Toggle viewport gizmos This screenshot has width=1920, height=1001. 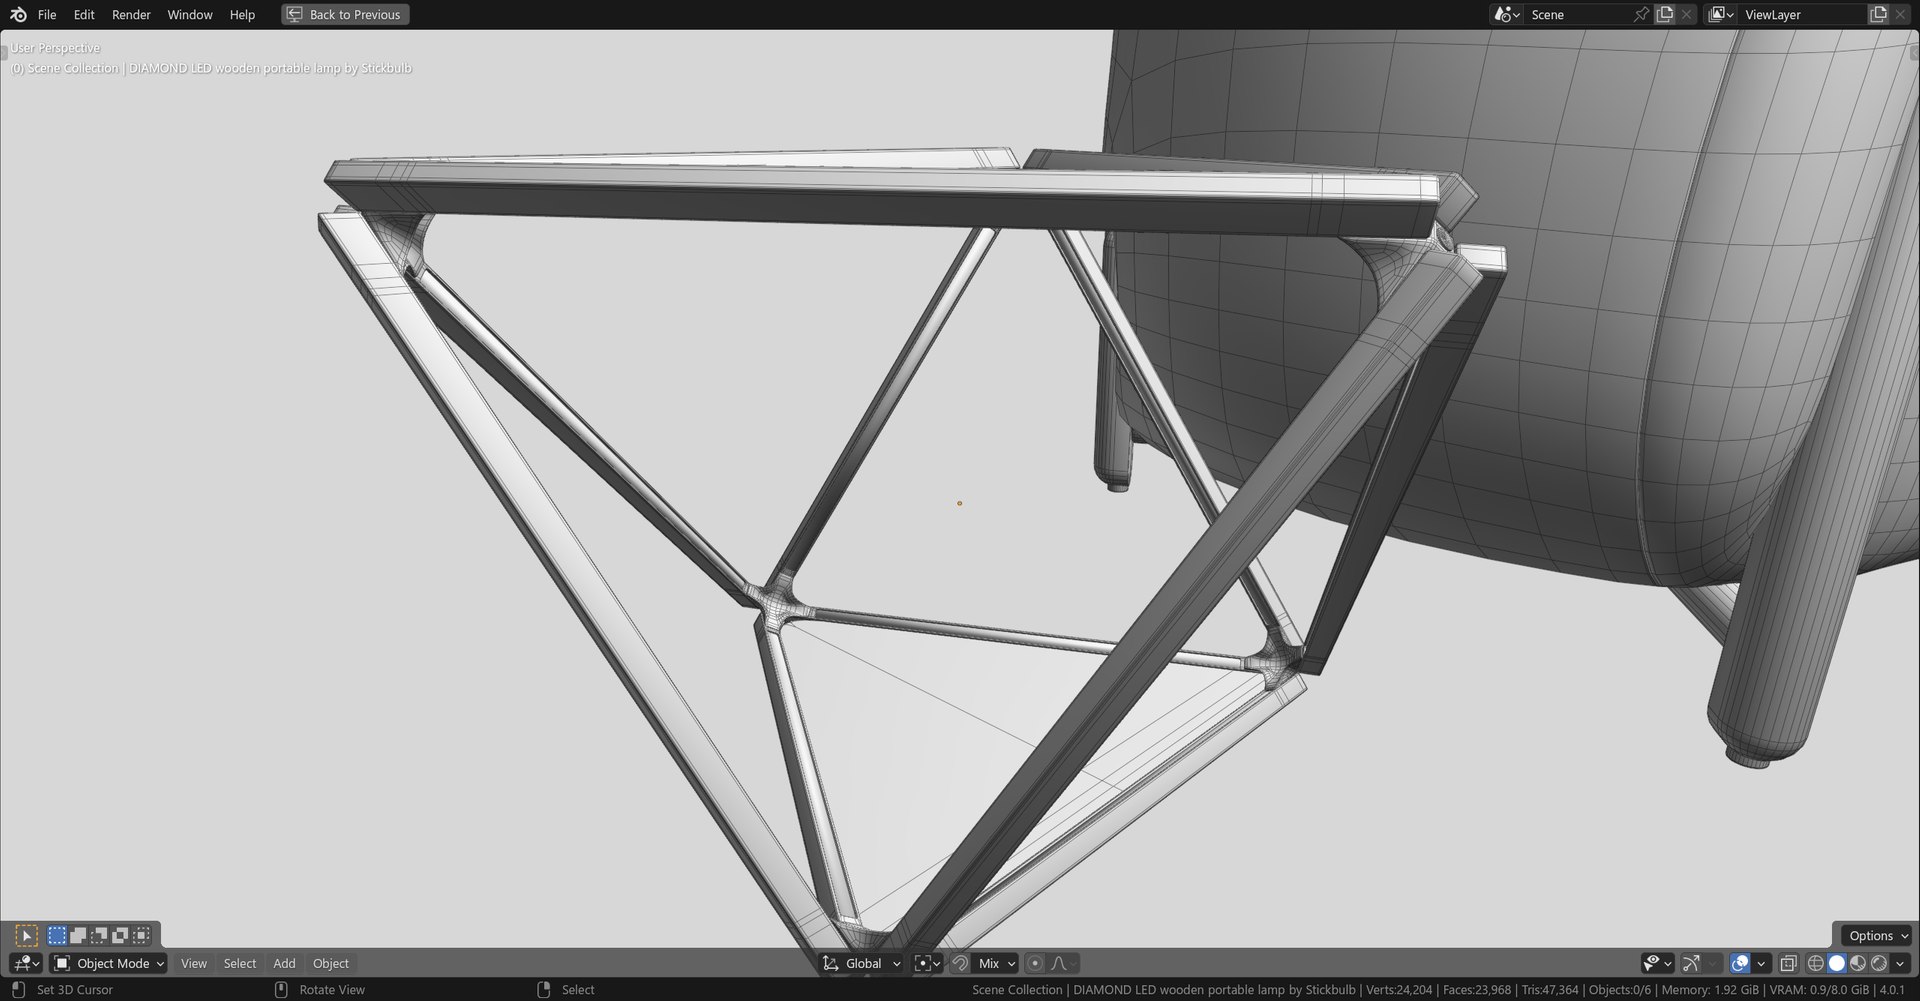(x=1691, y=963)
